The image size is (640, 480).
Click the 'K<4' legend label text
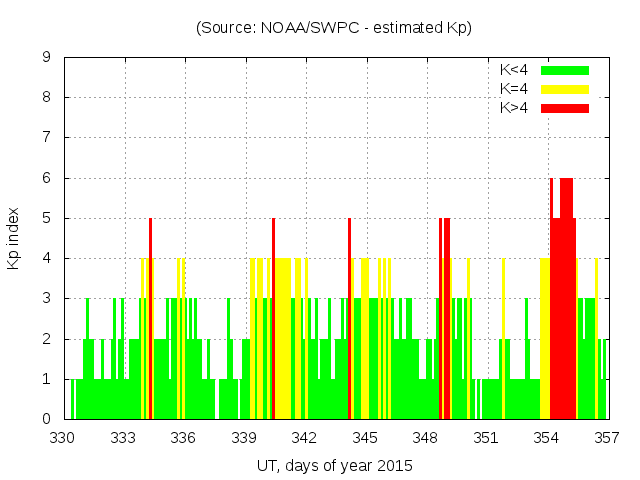pyautogui.click(x=515, y=70)
